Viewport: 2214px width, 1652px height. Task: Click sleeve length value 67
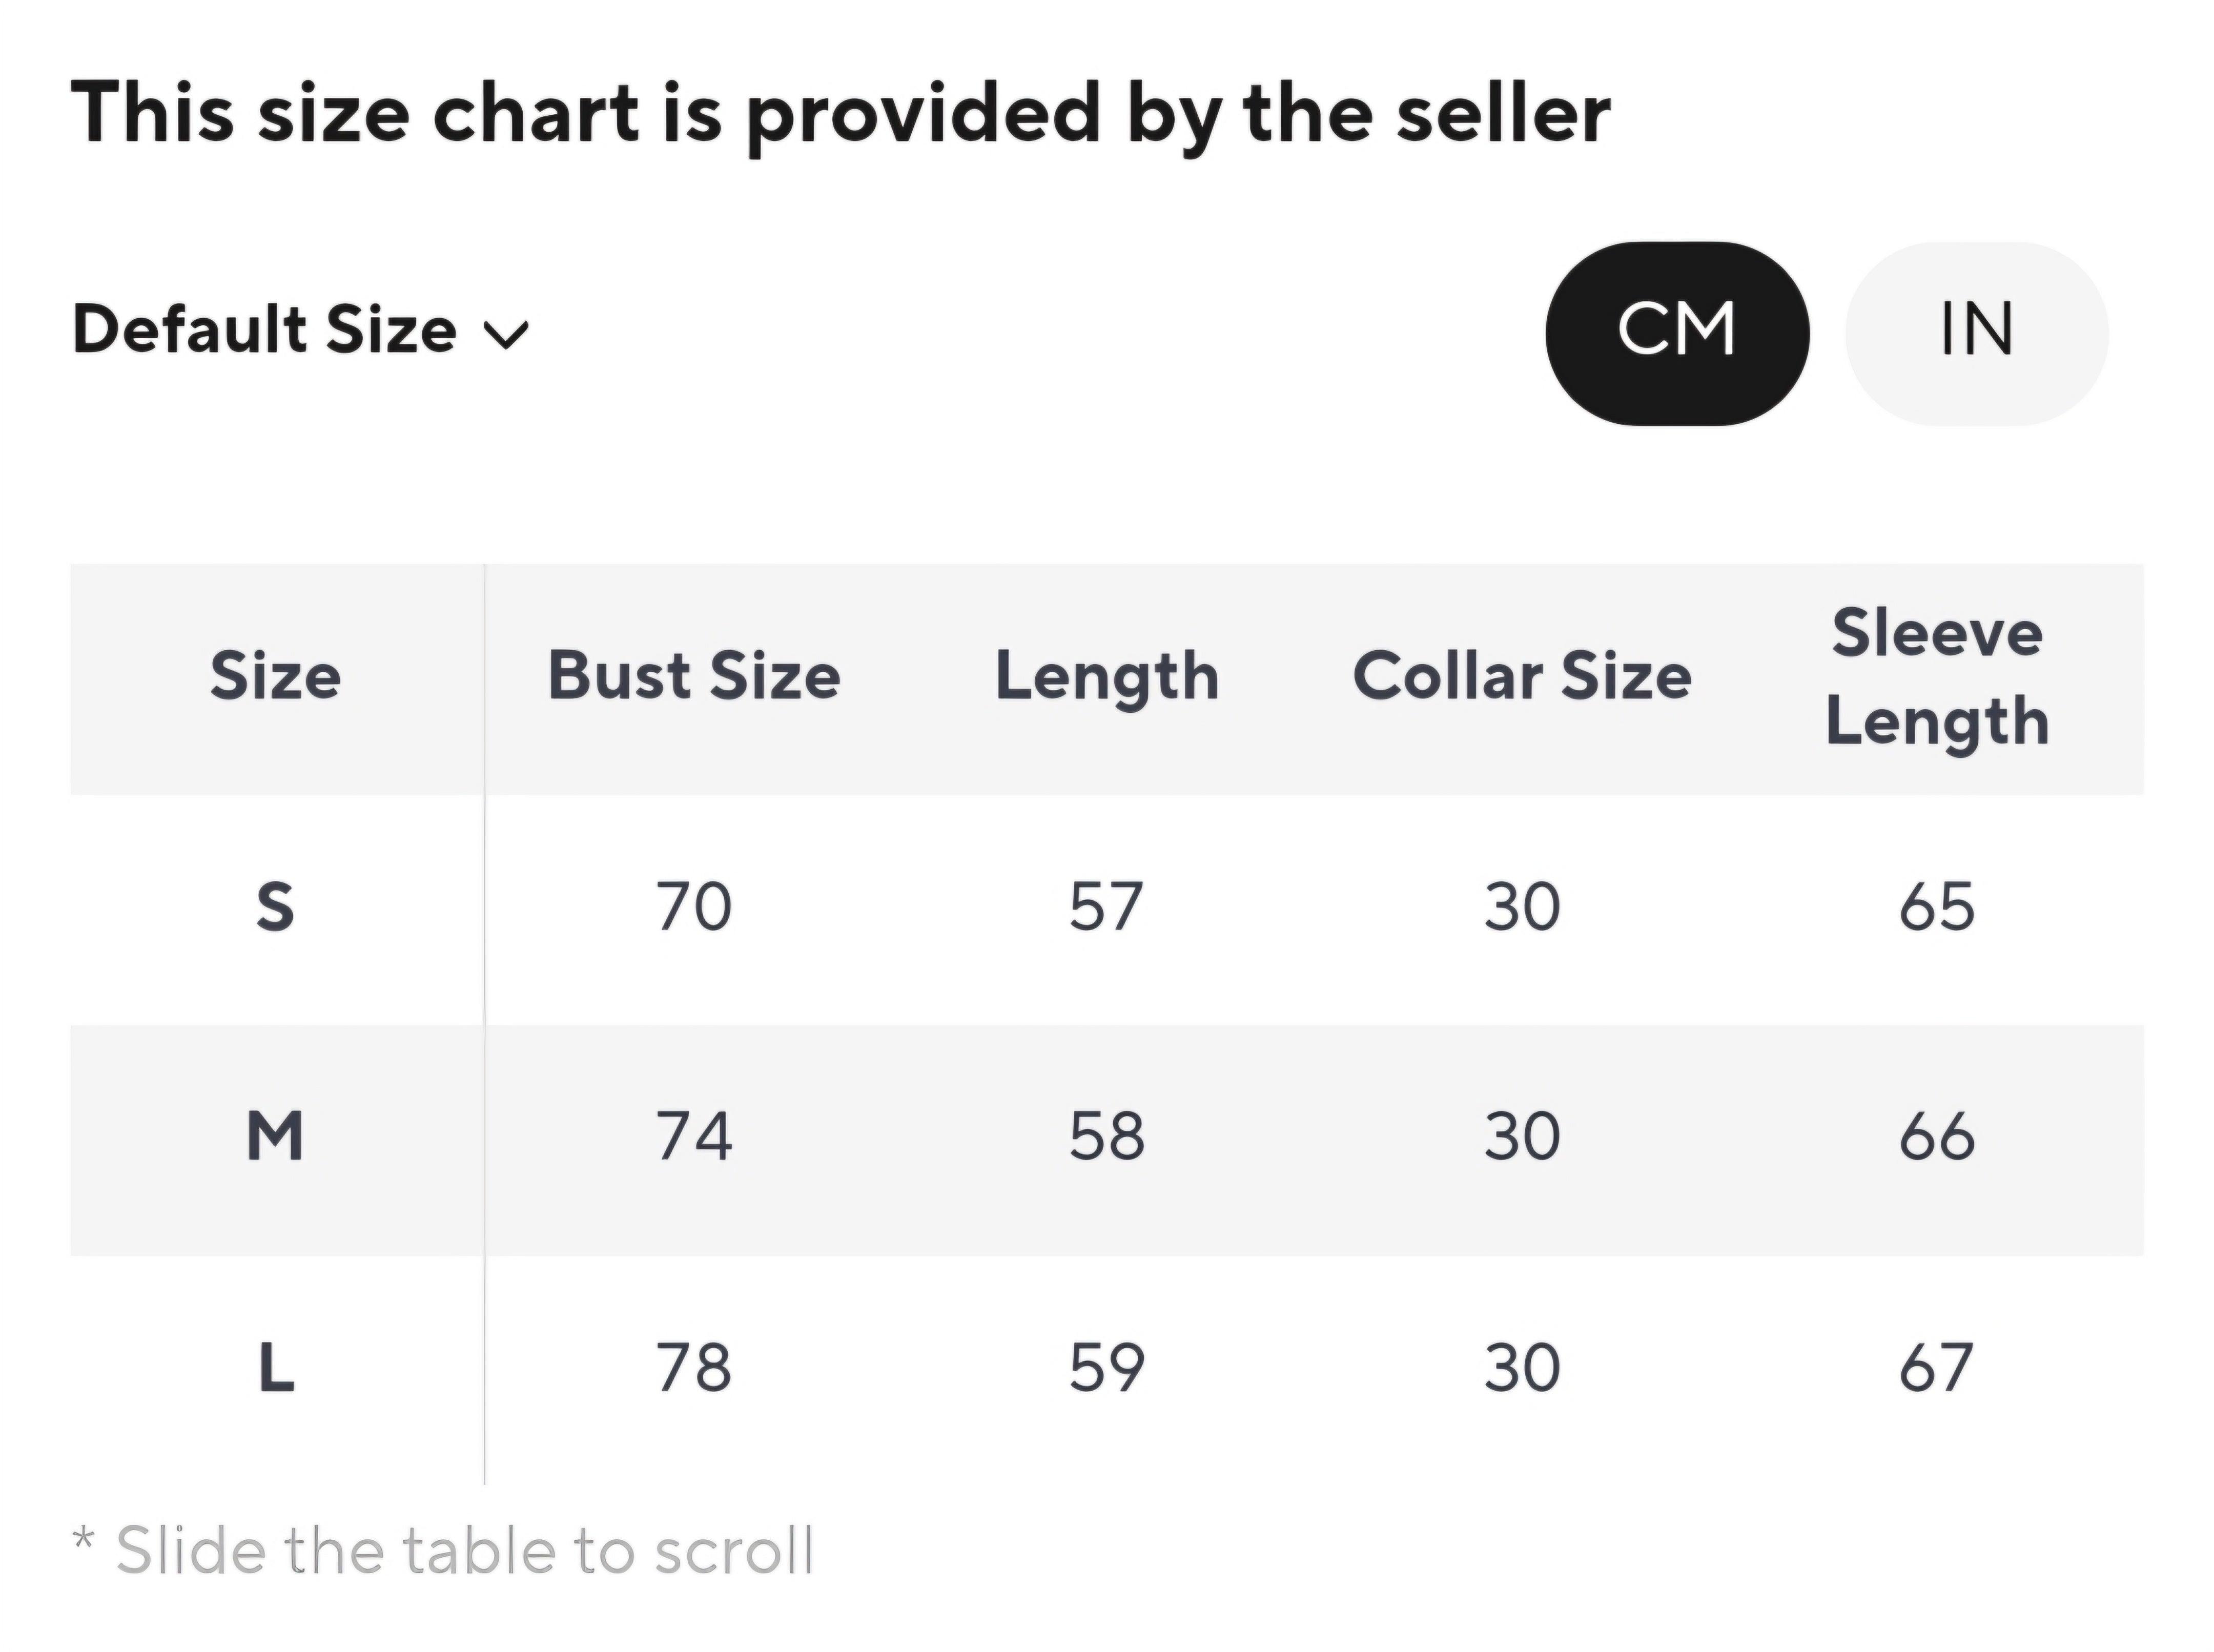click(x=1937, y=1367)
